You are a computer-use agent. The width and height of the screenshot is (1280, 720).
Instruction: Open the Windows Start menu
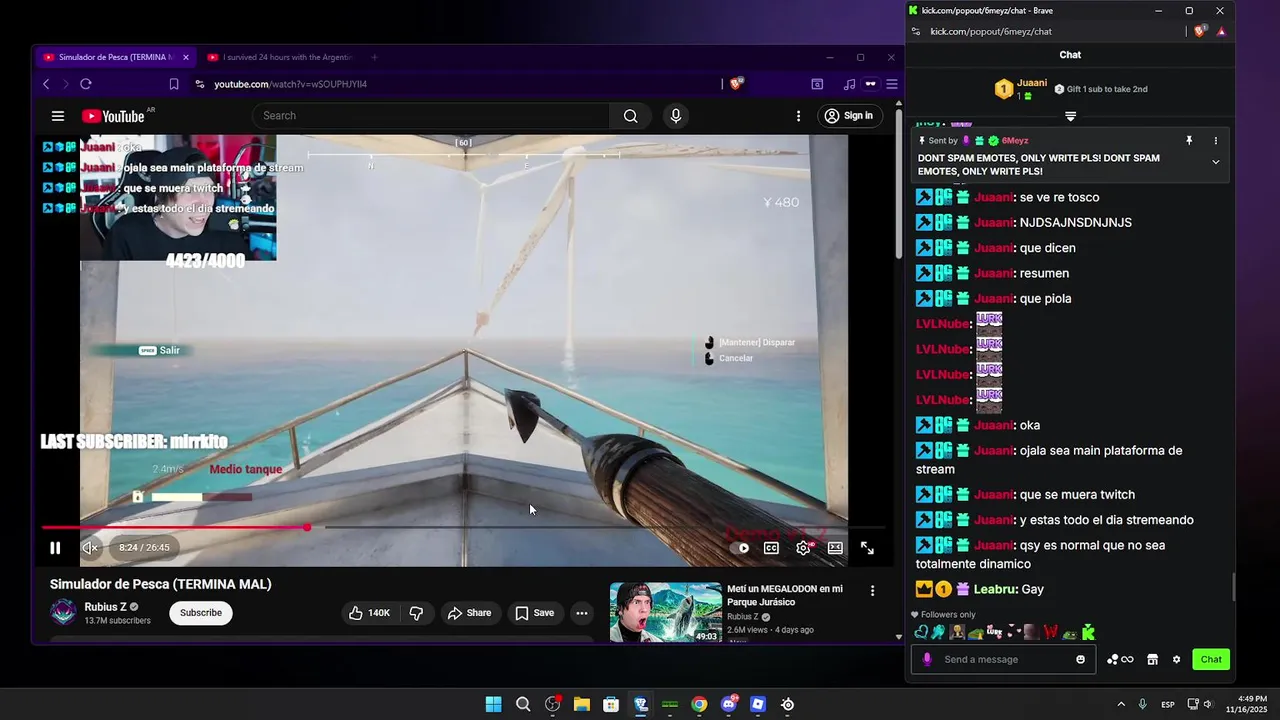tap(493, 704)
